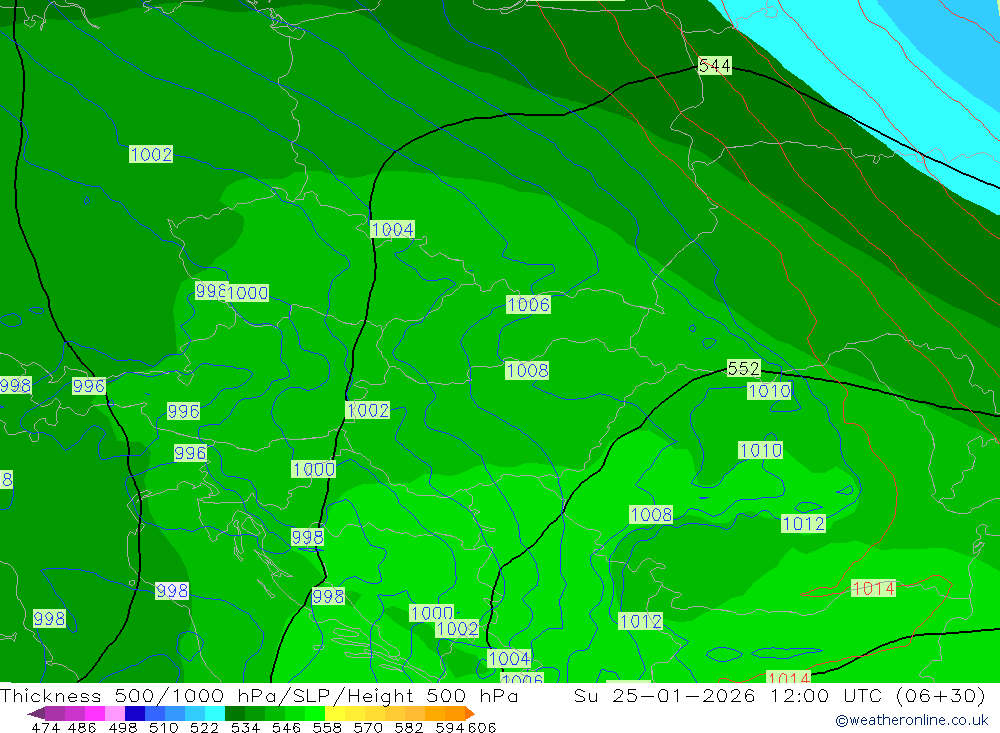Click the brightest lime green legend swatch
Viewport: 1000px width, 733px height.
click(x=315, y=713)
